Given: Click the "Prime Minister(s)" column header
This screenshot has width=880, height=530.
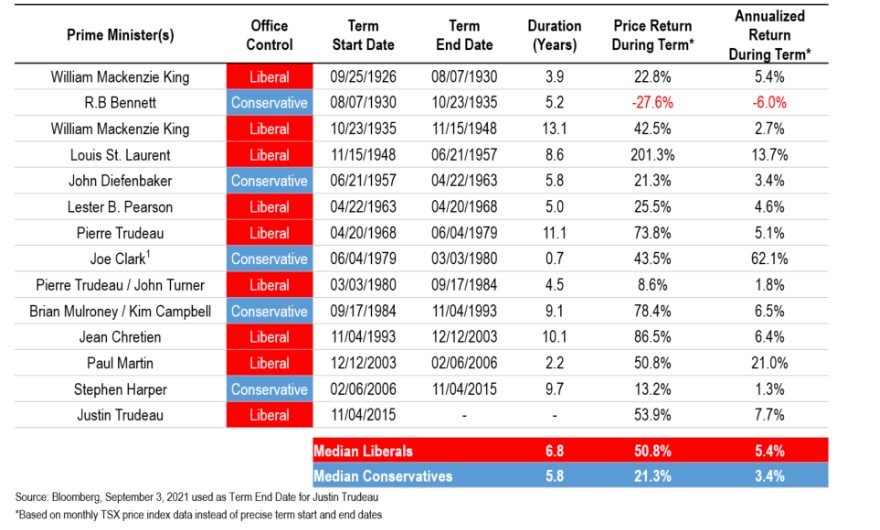Looking at the screenshot, I should point(121,35).
